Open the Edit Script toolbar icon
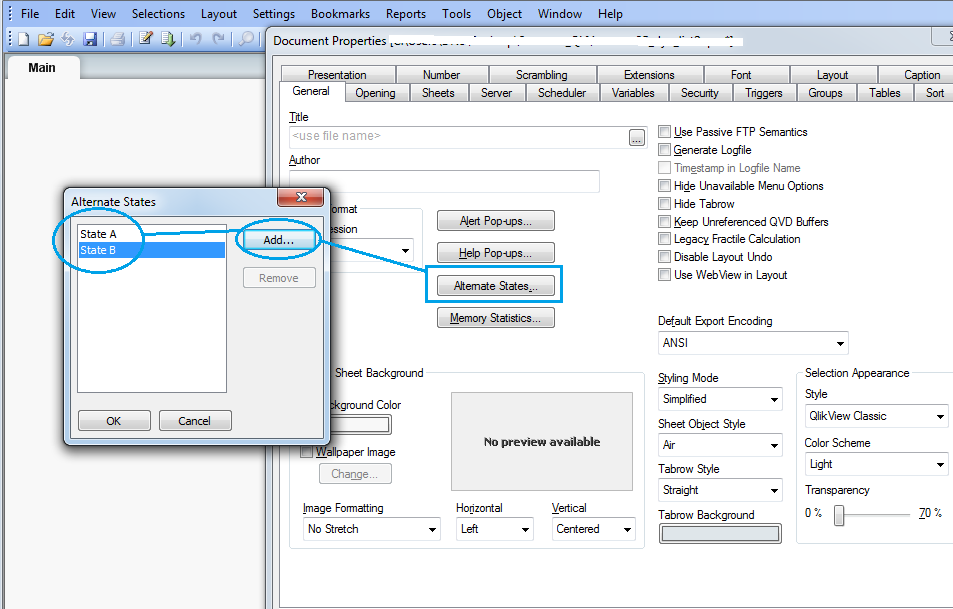Viewport: 953px width, 609px height. tap(146, 39)
